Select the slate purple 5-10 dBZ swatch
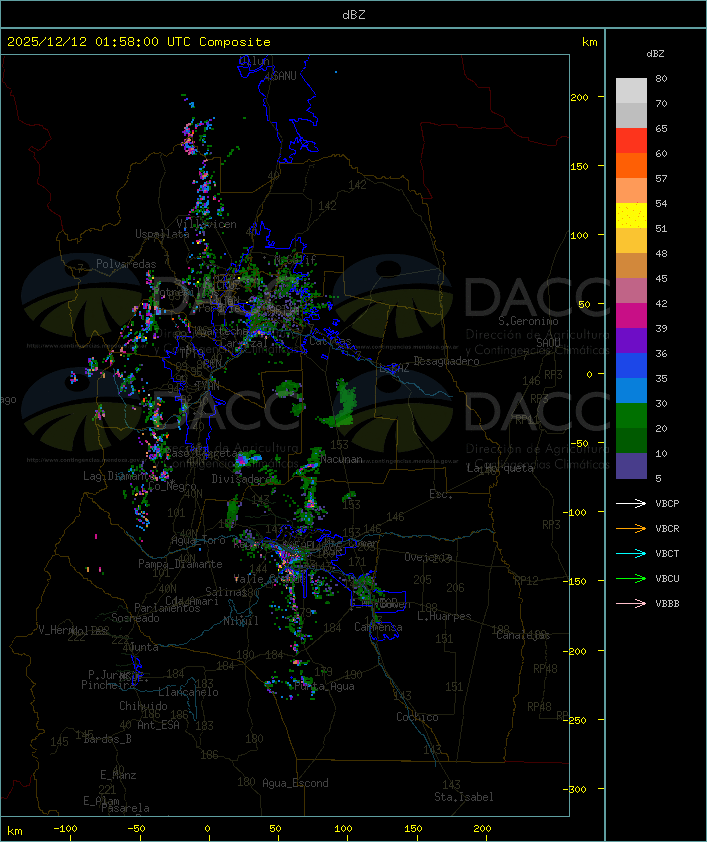This screenshot has height=842, width=707. point(631,466)
